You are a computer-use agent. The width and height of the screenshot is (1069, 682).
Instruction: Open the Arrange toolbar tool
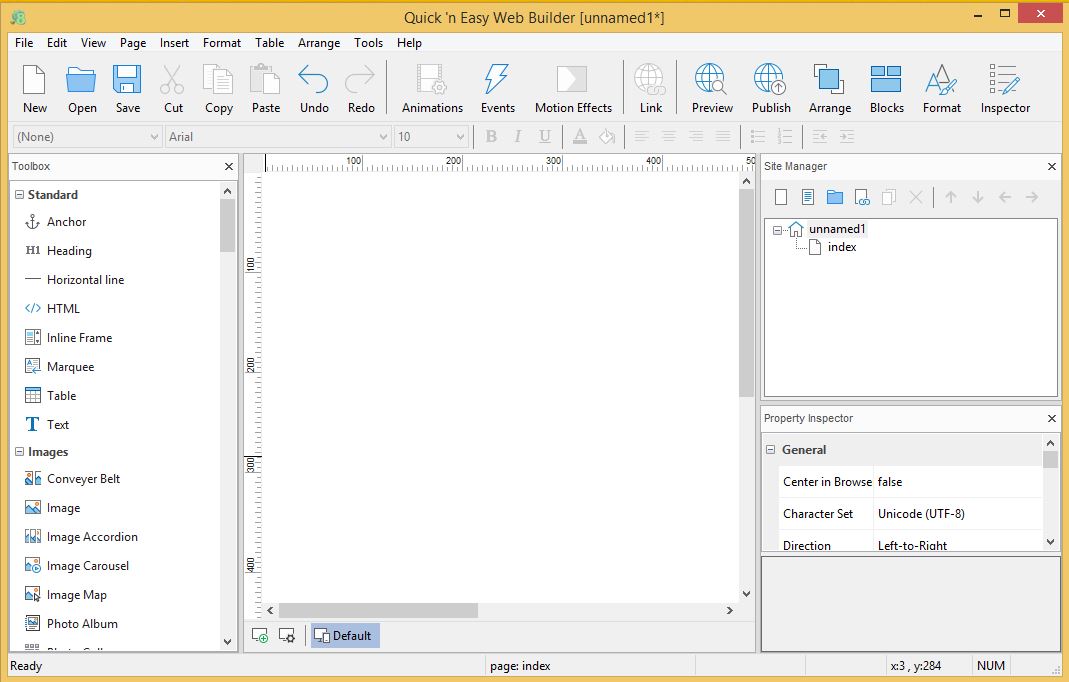[830, 89]
